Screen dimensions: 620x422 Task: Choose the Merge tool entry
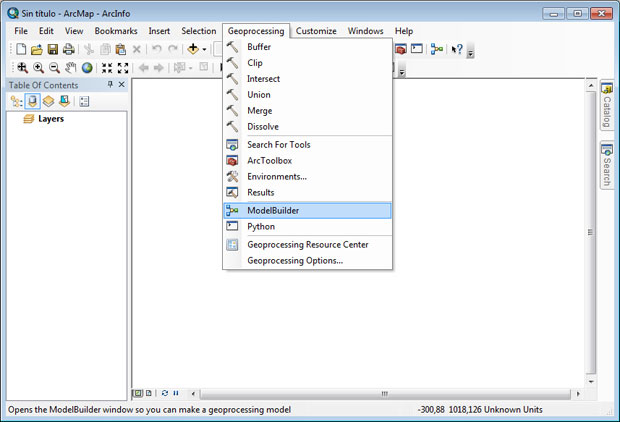coord(308,111)
